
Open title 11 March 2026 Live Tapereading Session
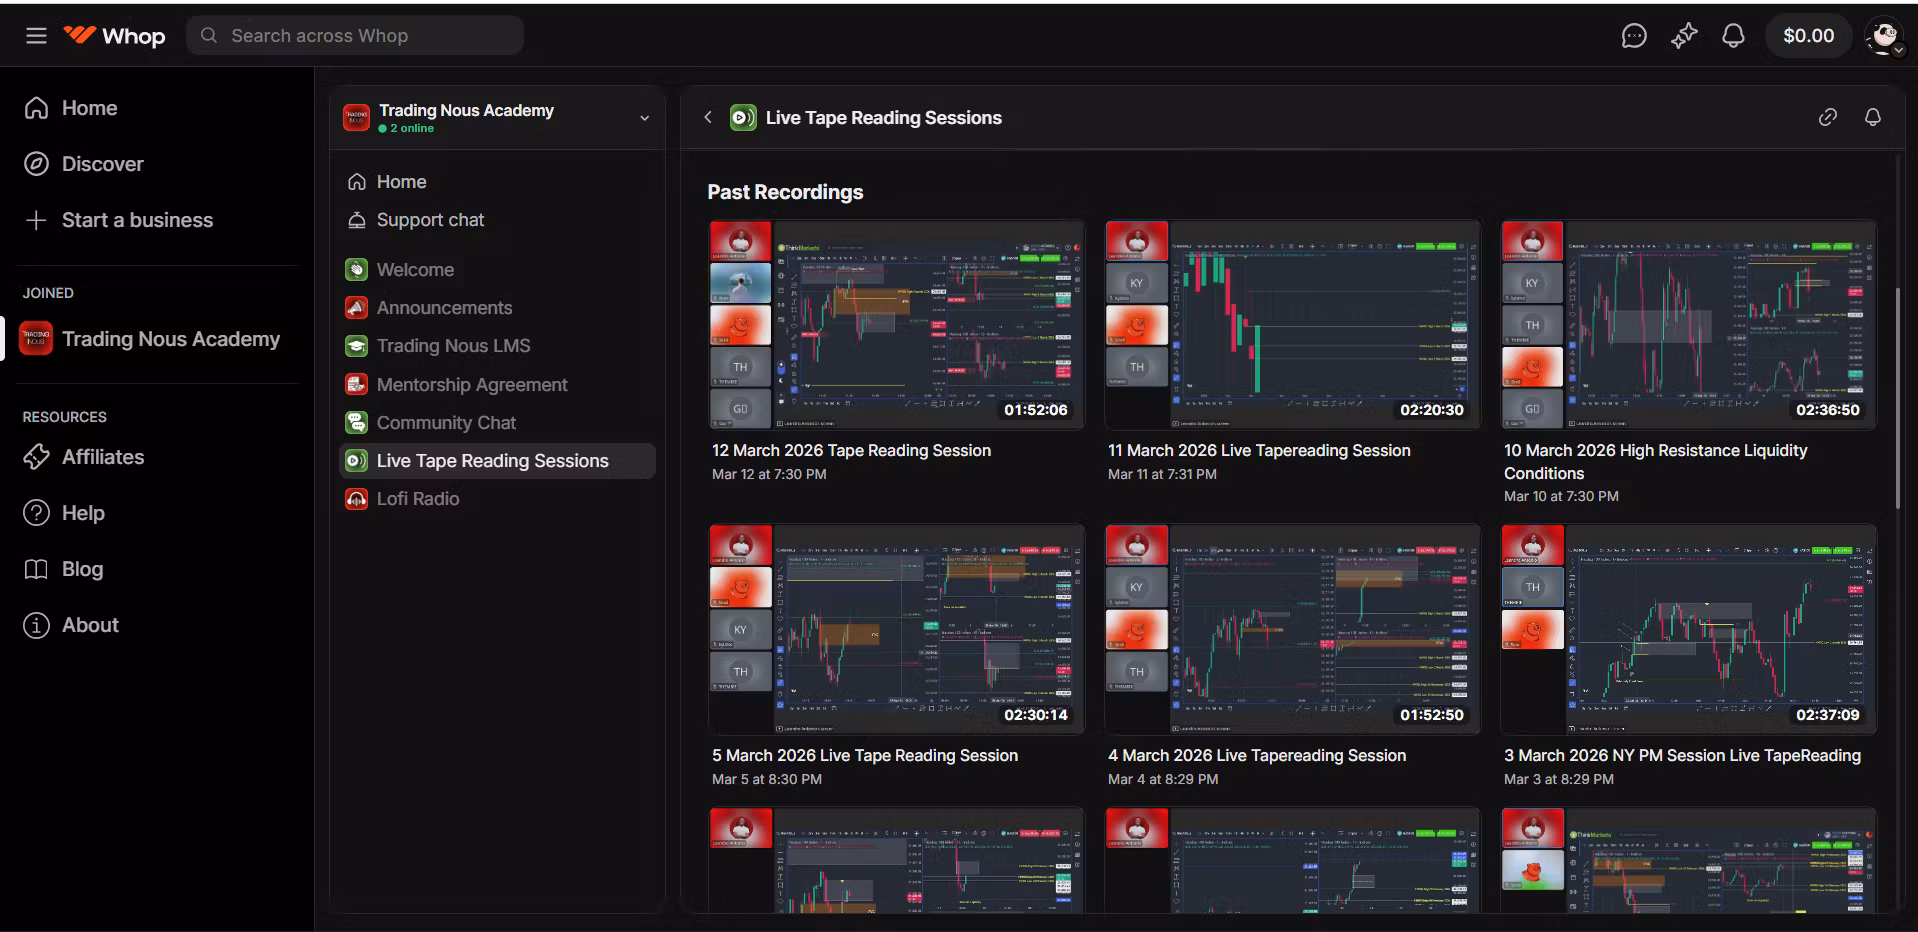1259,451
